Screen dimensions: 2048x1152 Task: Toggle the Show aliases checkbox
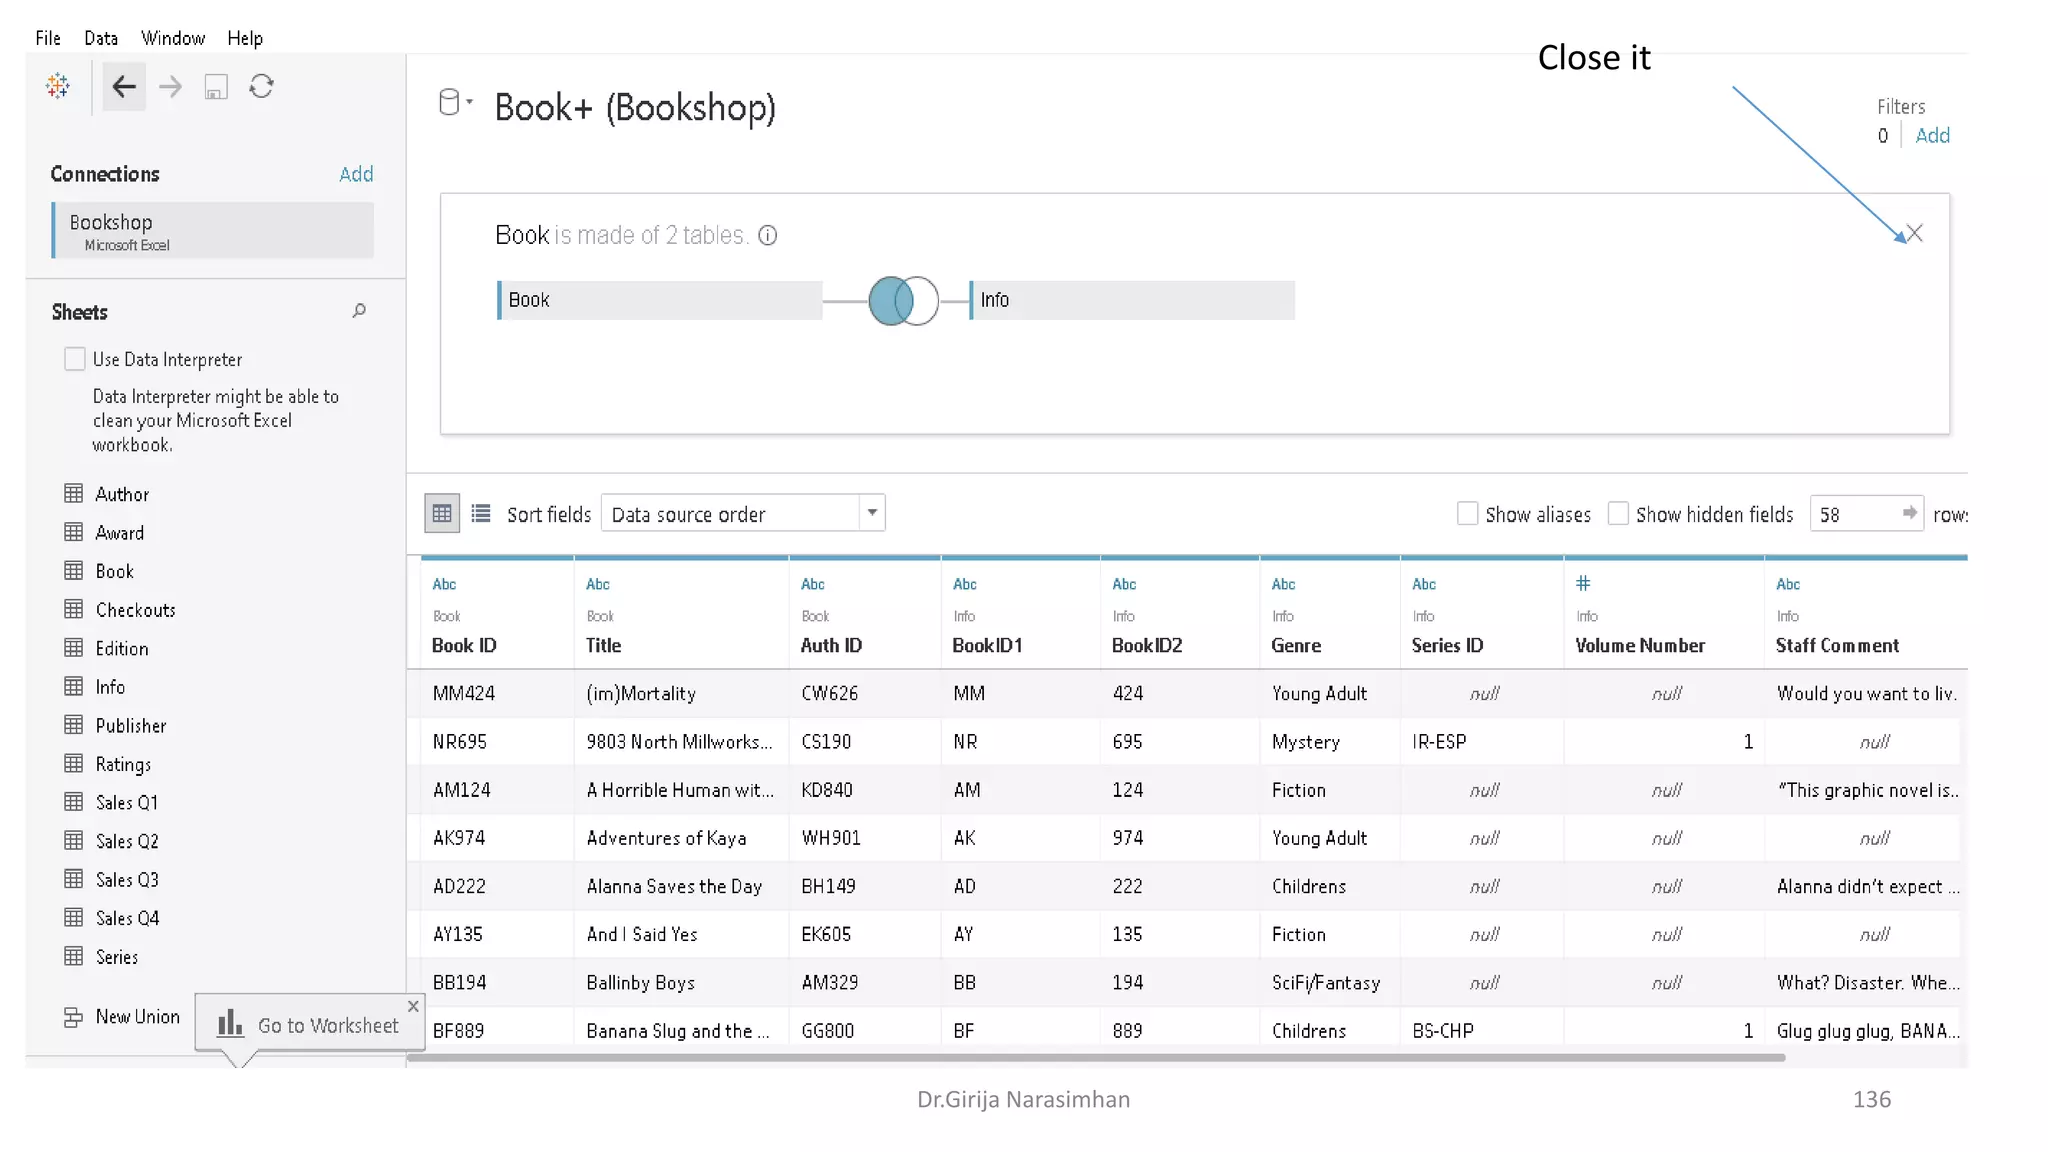point(1467,514)
